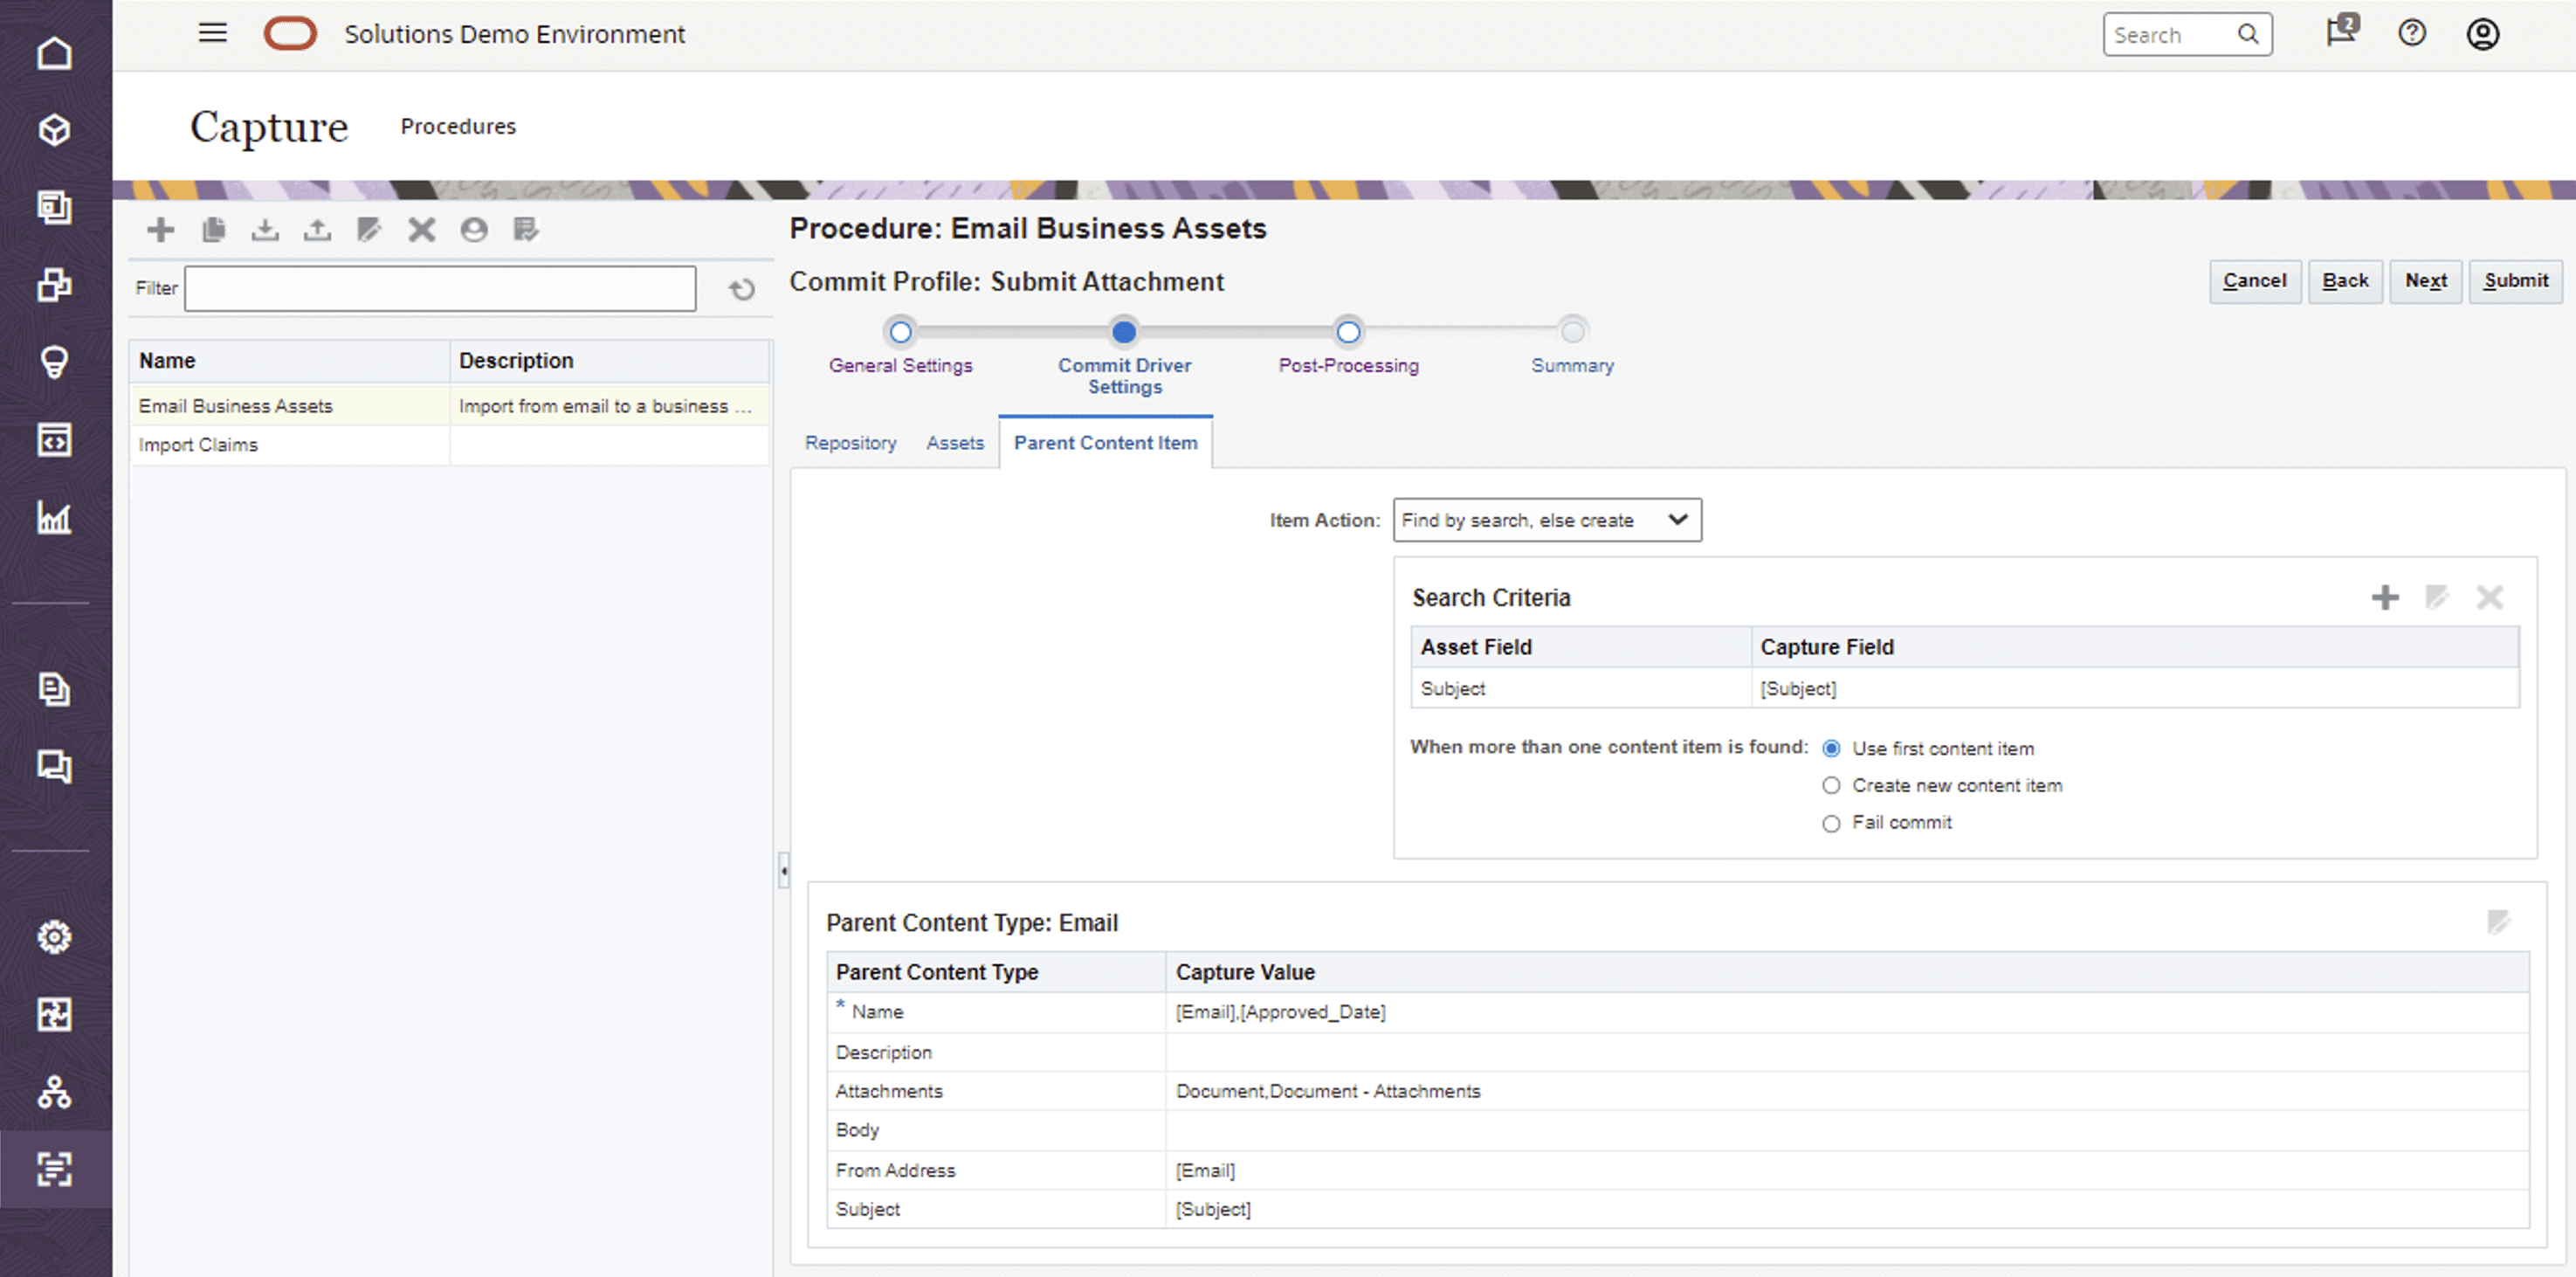This screenshot has width=2576, height=1277.
Task: Open the notifications flag icon
Action: pos(2340,32)
